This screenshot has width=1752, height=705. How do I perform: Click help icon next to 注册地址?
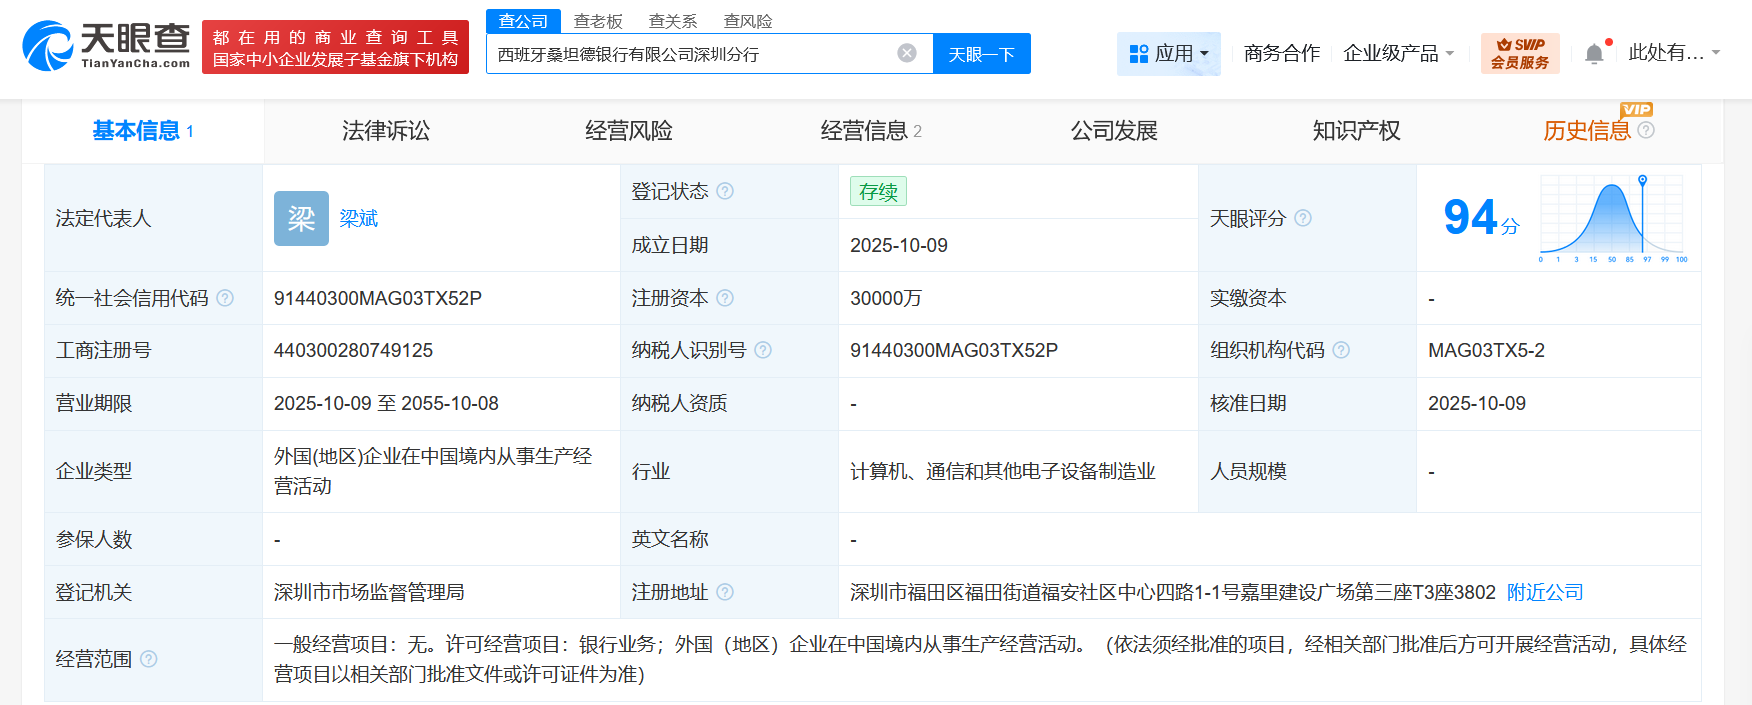click(725, 592)
